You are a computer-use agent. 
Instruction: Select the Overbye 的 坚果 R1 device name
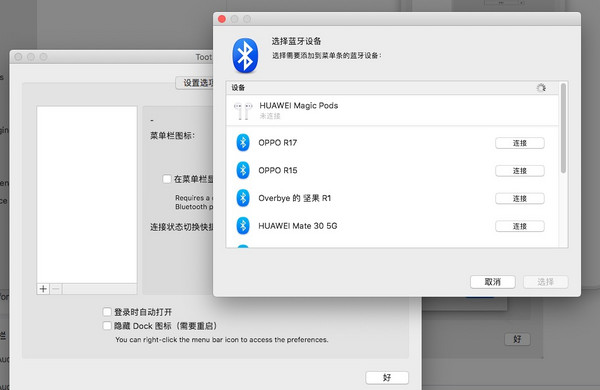pyautogui.click(x=295, y=198)
